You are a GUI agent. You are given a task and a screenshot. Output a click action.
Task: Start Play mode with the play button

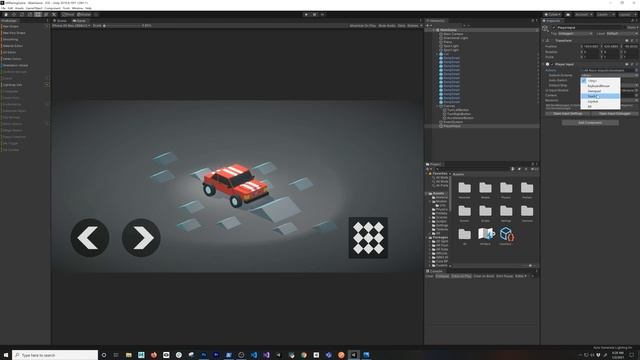pos(306,14)
